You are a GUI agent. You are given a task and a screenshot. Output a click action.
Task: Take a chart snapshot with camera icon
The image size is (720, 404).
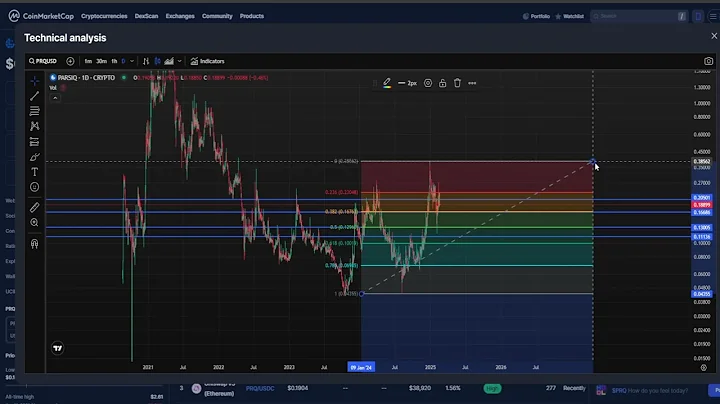[x=709, y=61]
